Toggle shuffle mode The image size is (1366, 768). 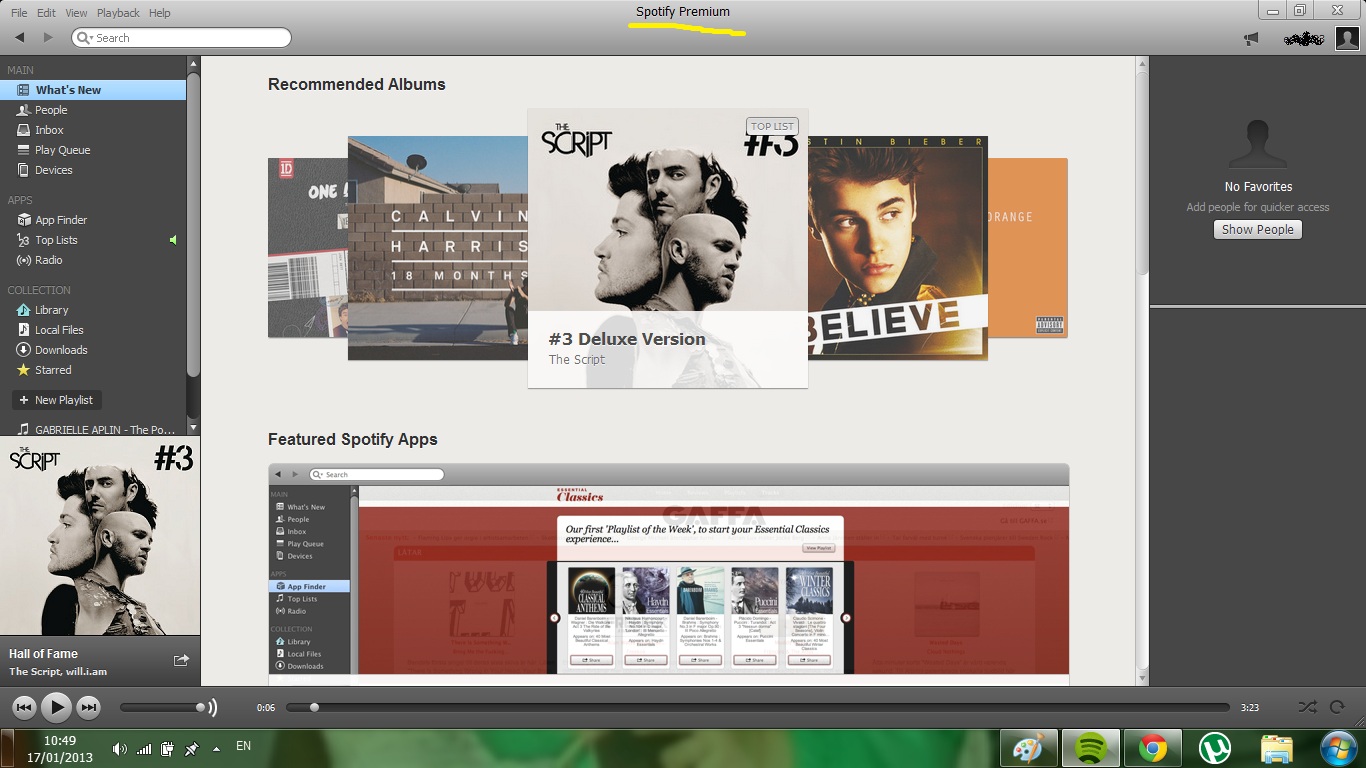pyautogui.click(x=1307, y=707)
